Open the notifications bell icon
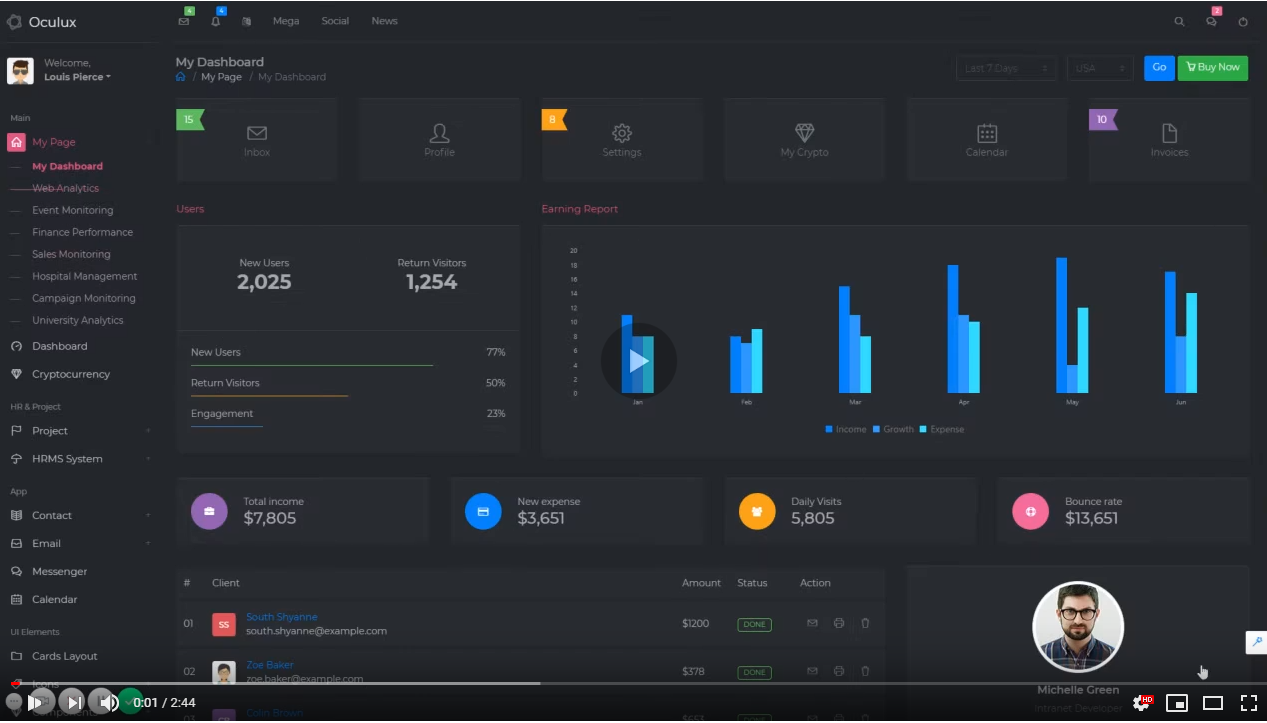 [x=215, y=21]
